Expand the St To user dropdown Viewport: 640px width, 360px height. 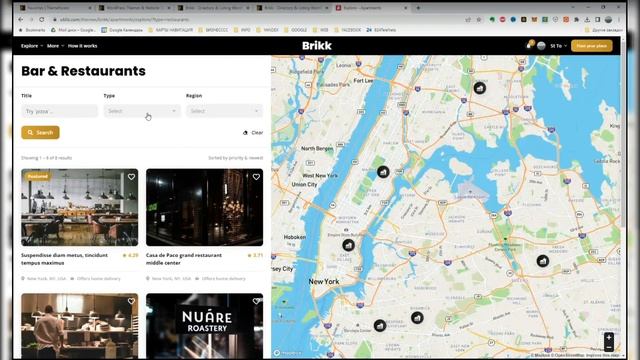558,46
